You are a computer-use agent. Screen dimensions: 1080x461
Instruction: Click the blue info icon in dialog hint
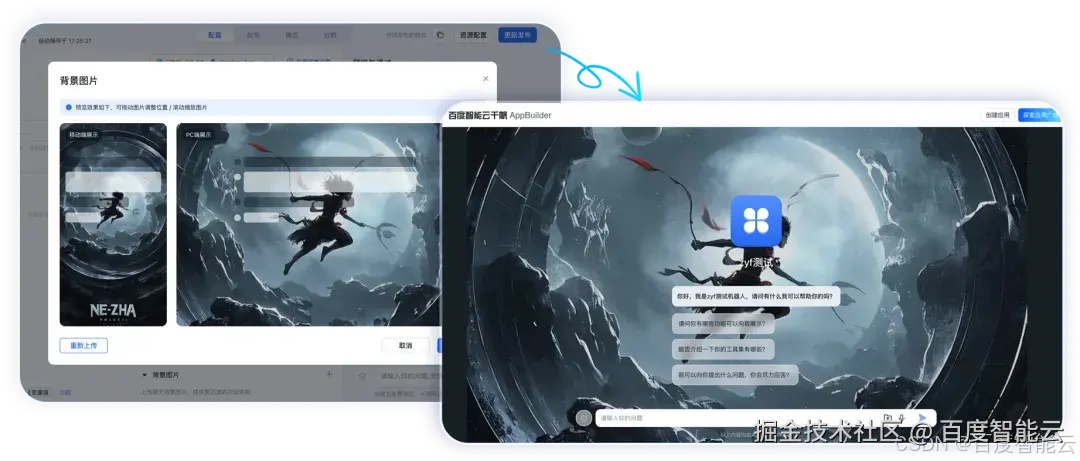click(x=68, y=107)
